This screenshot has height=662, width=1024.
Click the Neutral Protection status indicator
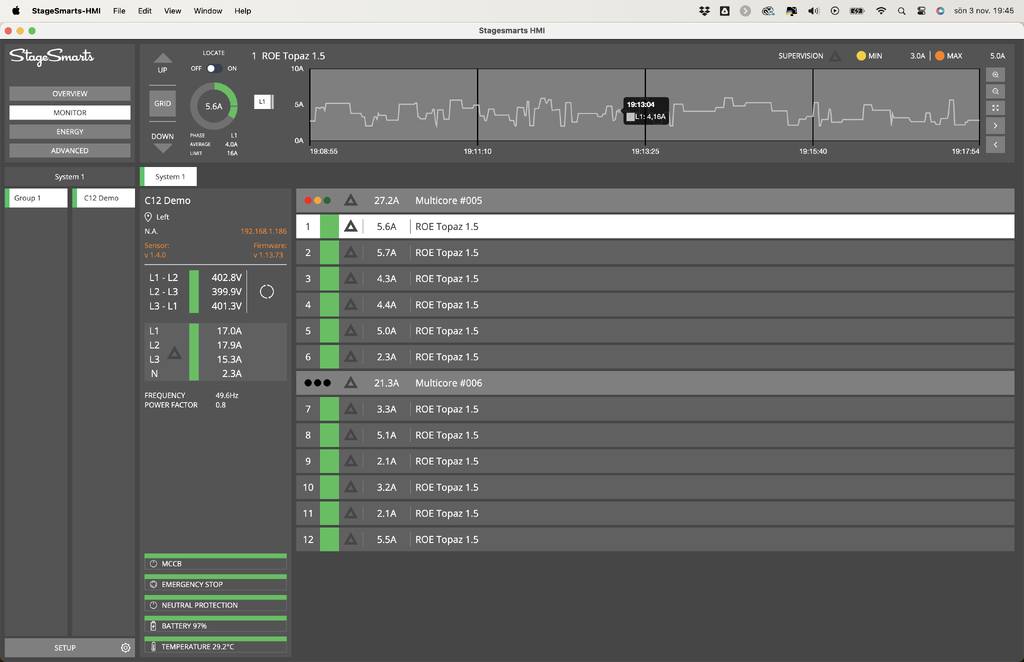coord(216,604)
